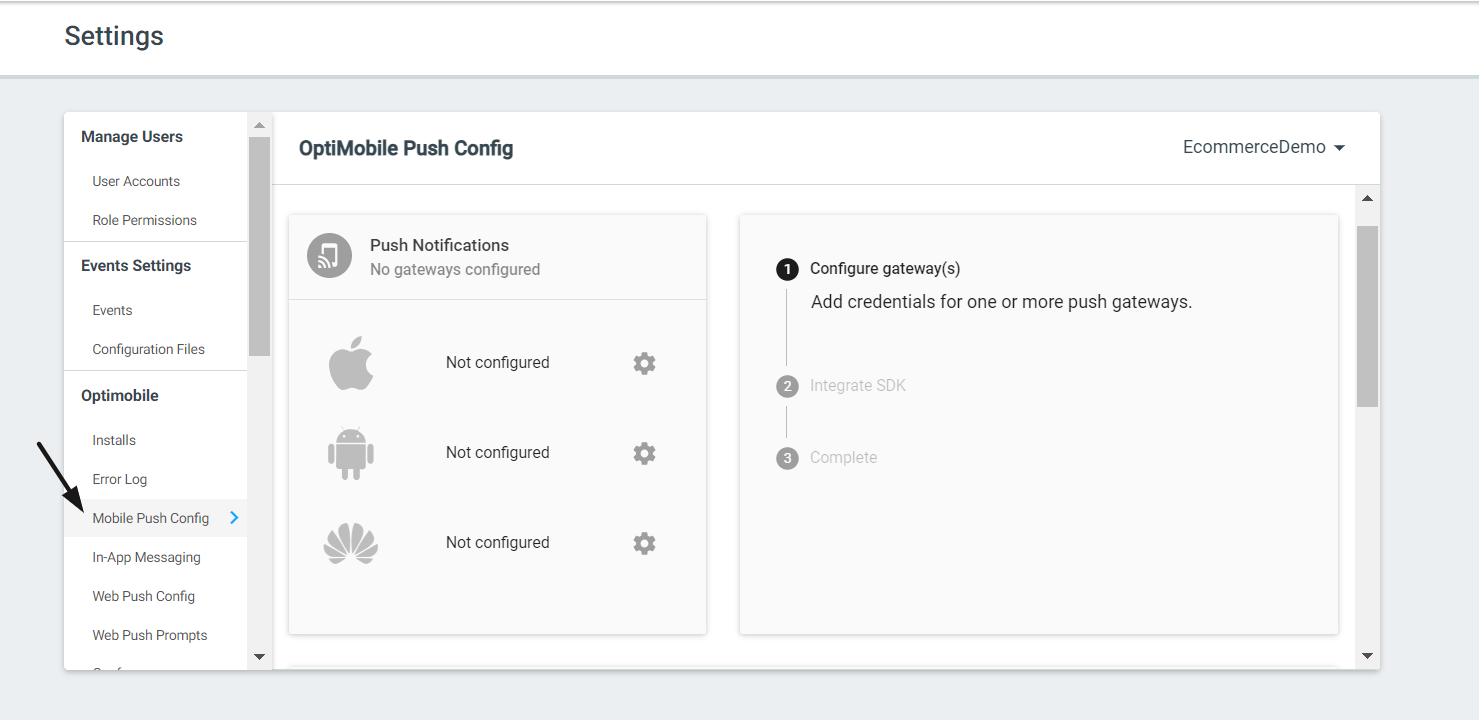
Task: Click Apple row 'Not configured' text
Action: [x=497, y=363]
